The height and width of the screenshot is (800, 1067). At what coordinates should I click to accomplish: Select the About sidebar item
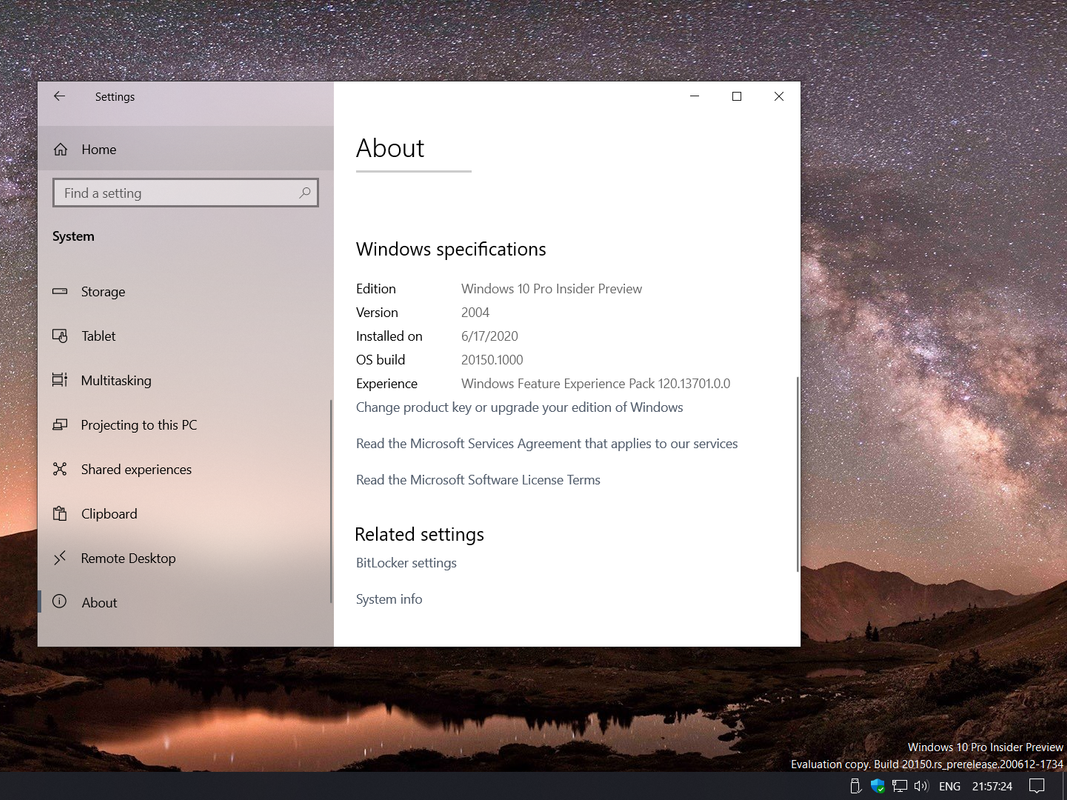(x=184, y=603)
